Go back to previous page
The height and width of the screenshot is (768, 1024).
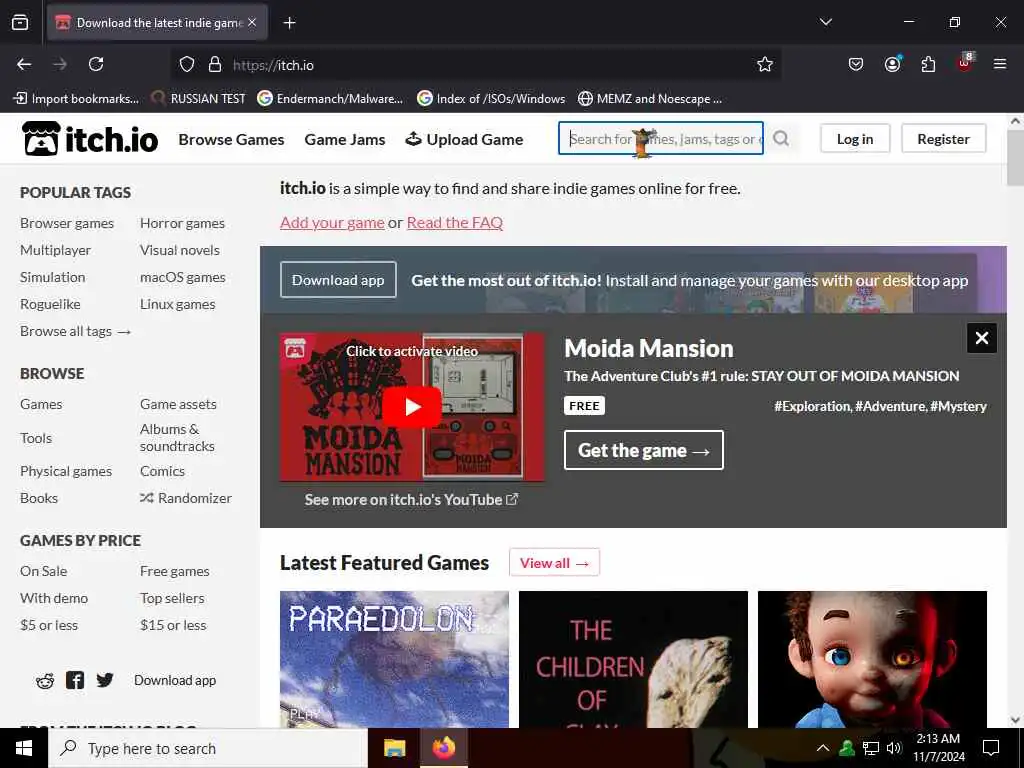pyautogui.click(x=24, y=64)
